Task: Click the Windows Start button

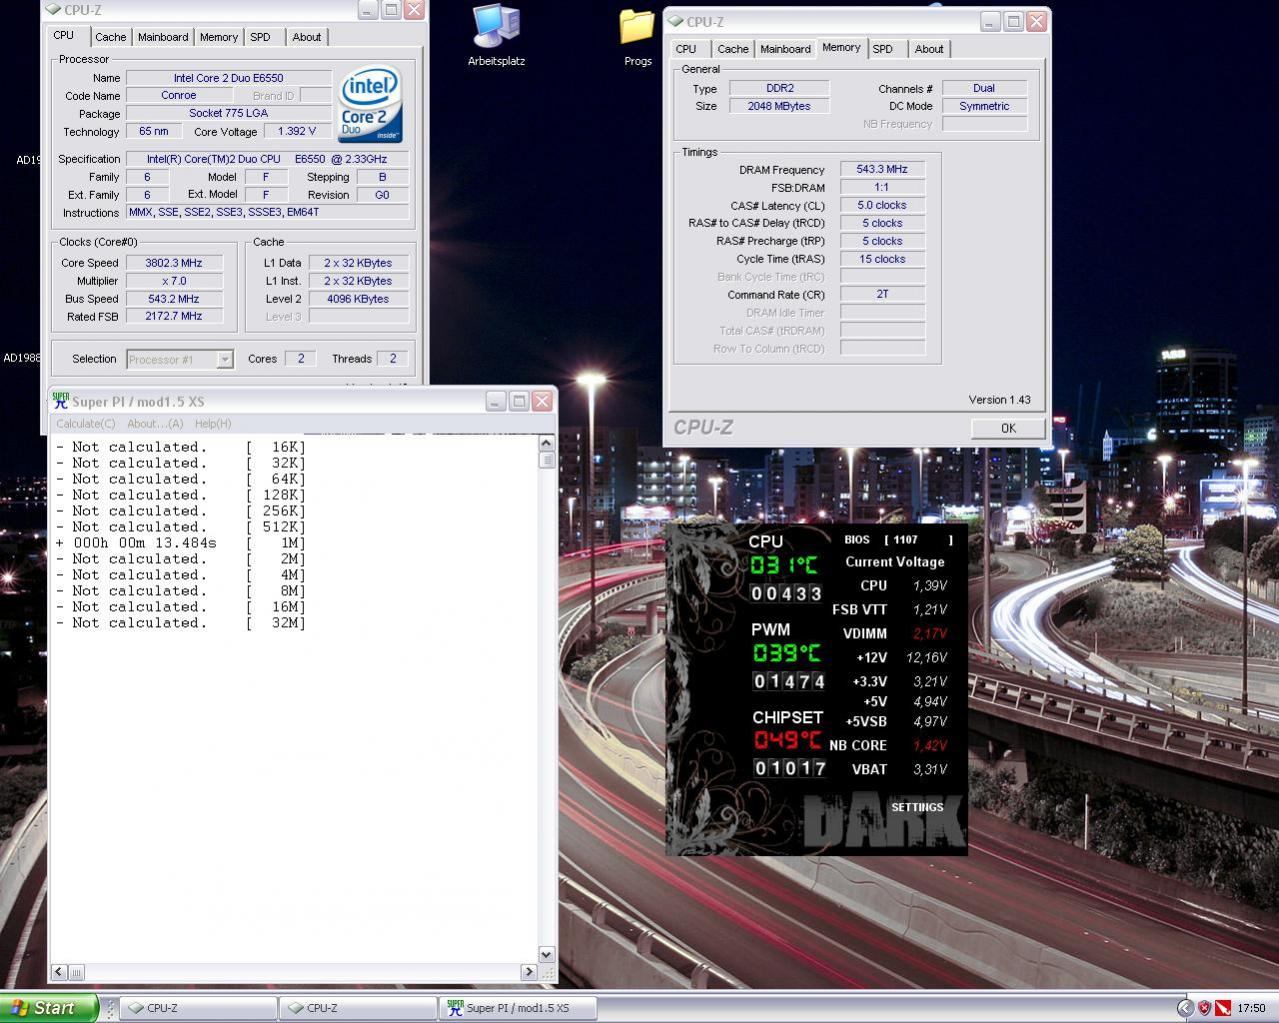Action: (x=48, y=1008)
